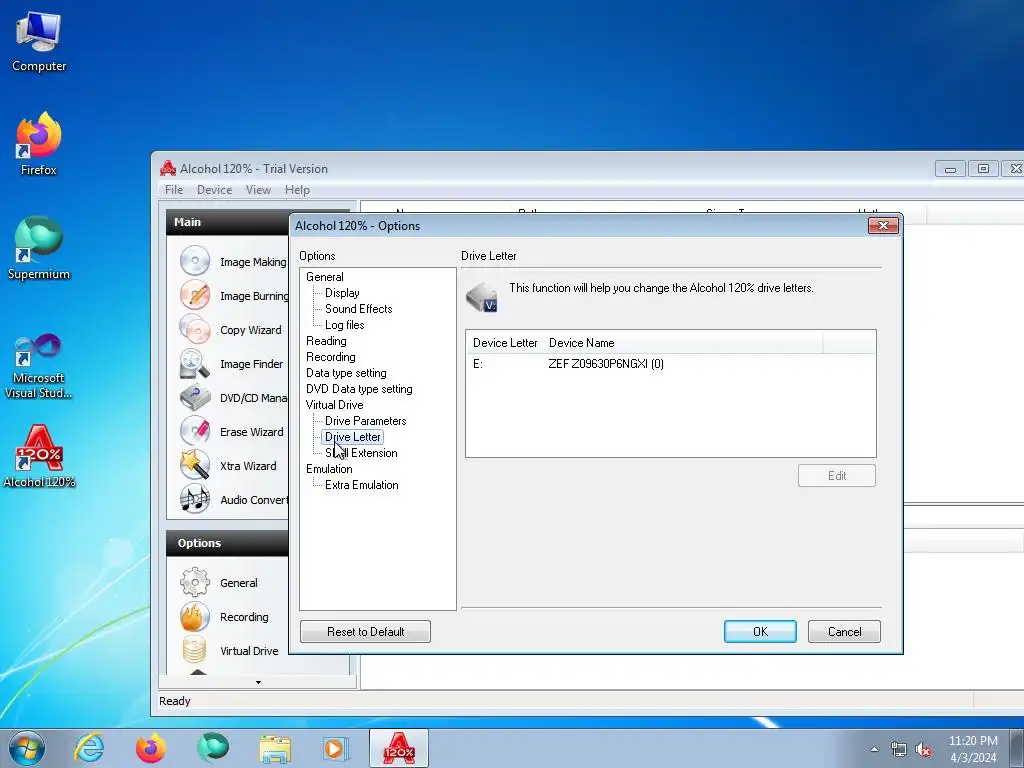Screen dimensions: 1024x768
Task: Click the Image Burning Wizard icon
Action: pyautogui.click(x=195, y=295)
